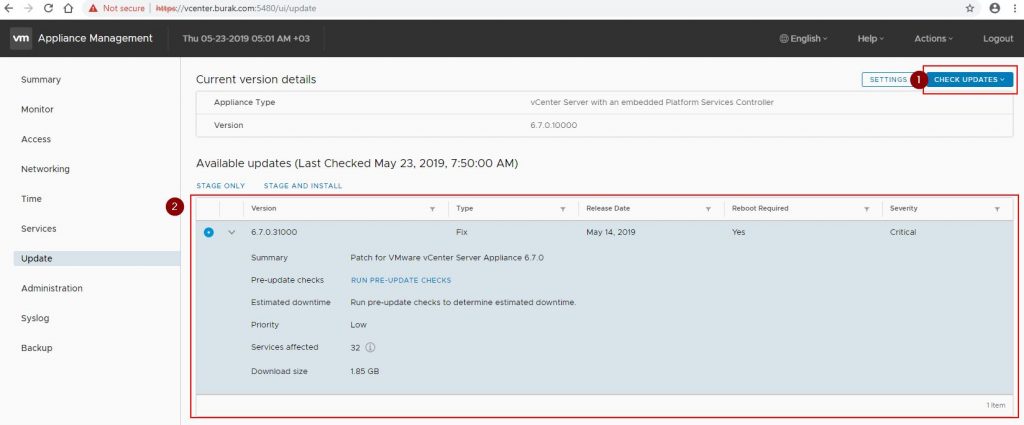This screenshot has width=1024, height=425.
Task: Click the browser forward arrow
Action: click(28, 8)
